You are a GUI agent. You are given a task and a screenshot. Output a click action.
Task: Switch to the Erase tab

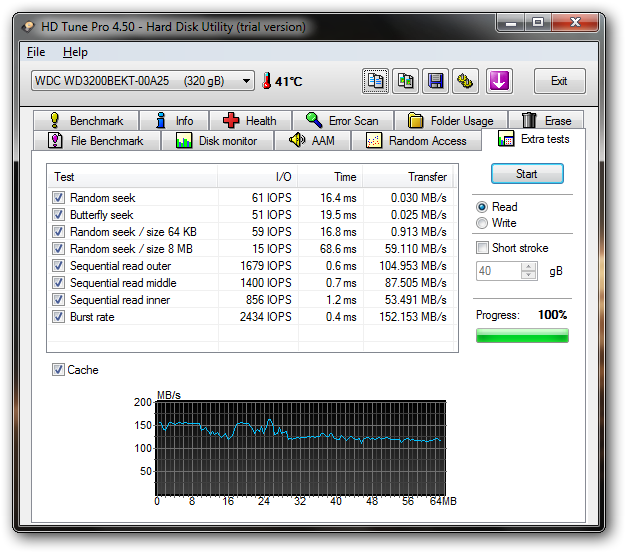(x=547, y=121)
